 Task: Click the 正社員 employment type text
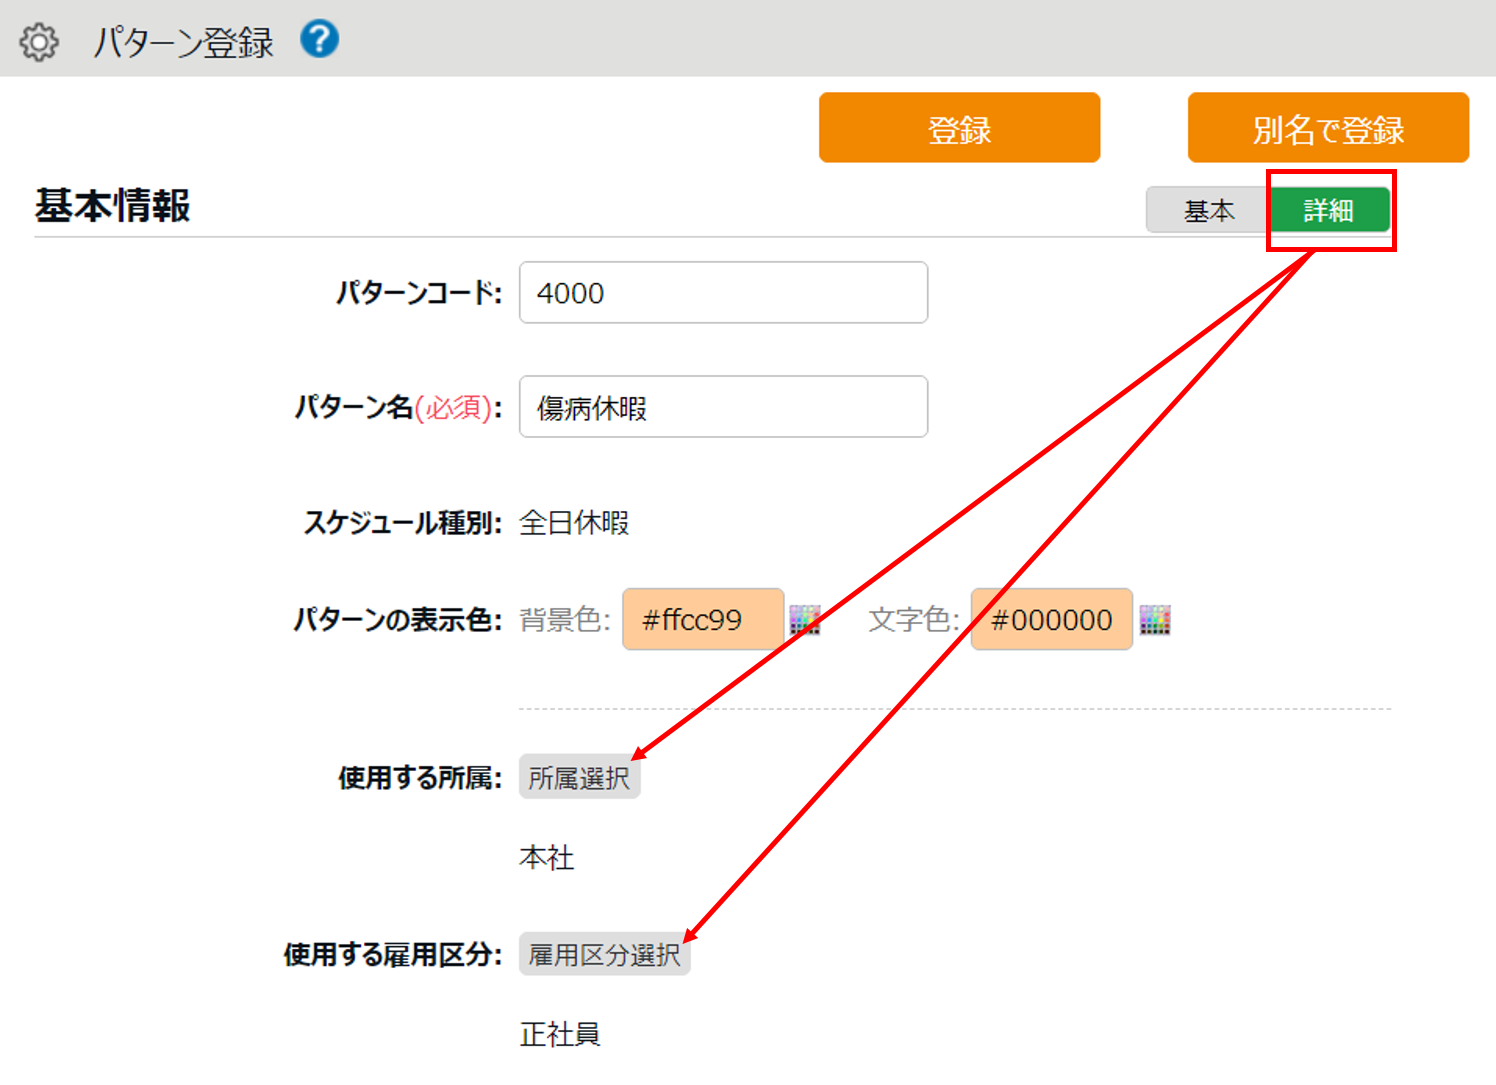click(x=560, y=1034)
